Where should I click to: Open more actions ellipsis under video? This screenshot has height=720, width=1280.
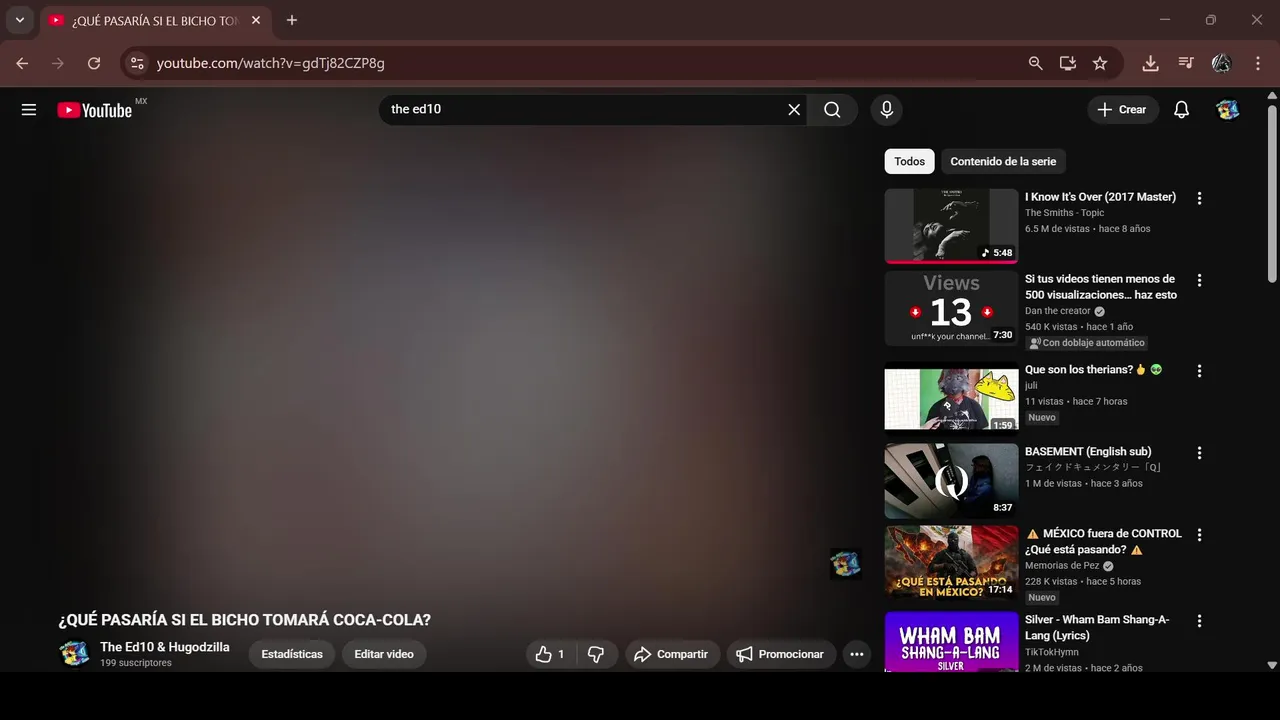pyautogui.click(x=857, y=654)
